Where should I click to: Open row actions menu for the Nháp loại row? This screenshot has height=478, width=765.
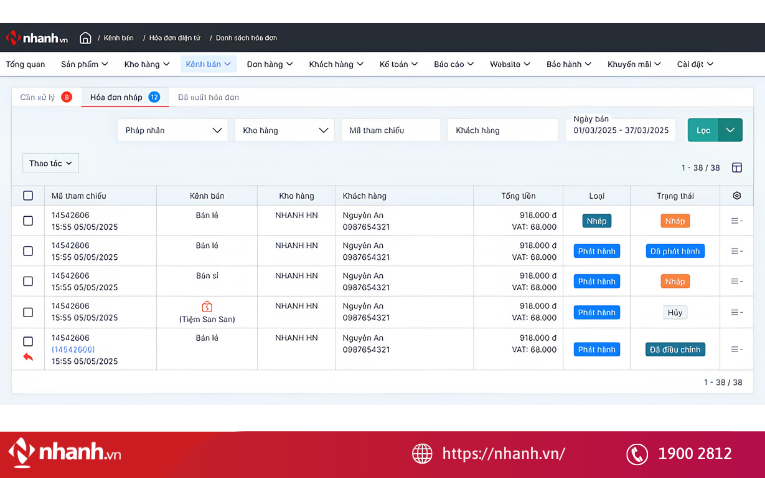point(737,221)
